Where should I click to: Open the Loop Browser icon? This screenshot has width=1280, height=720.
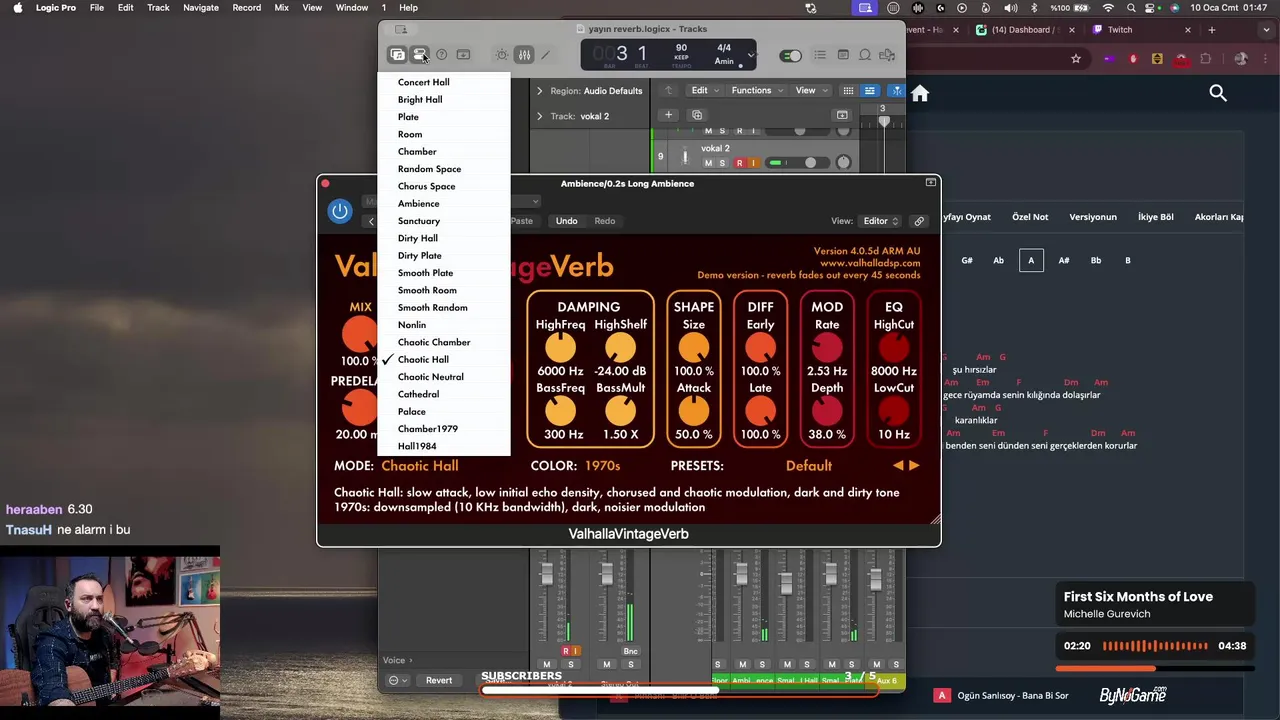tap(865, 55)
